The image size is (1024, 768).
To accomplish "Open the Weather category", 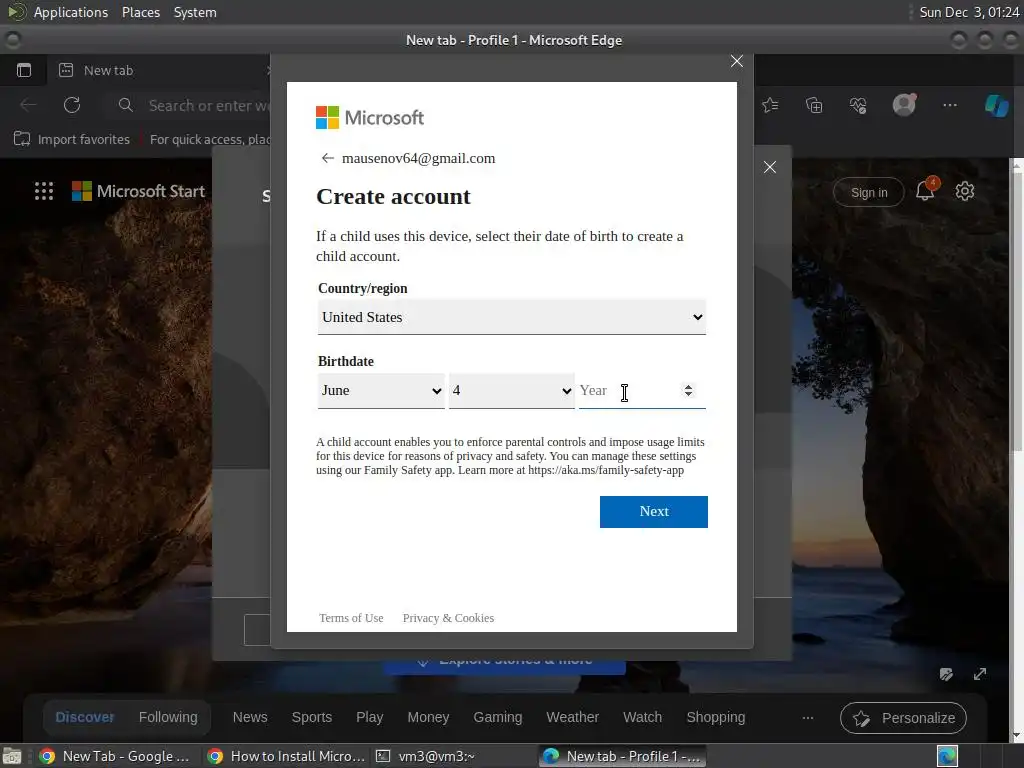I will (x=572, y=717).
